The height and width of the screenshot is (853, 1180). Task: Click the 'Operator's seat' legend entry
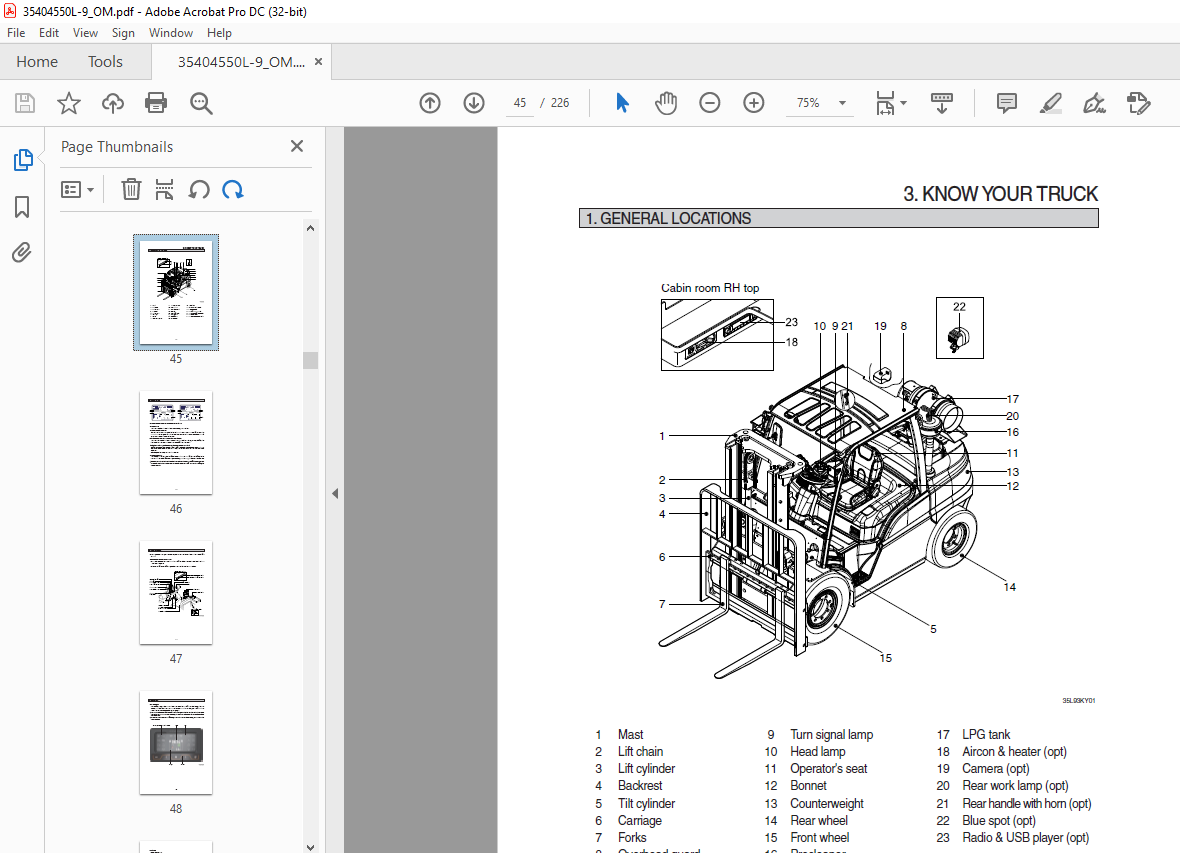[829, 769]
